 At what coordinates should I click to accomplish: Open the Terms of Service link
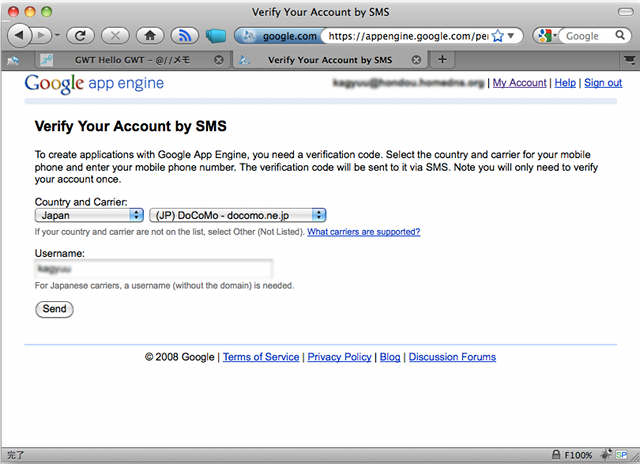click(x=260, y=357)
